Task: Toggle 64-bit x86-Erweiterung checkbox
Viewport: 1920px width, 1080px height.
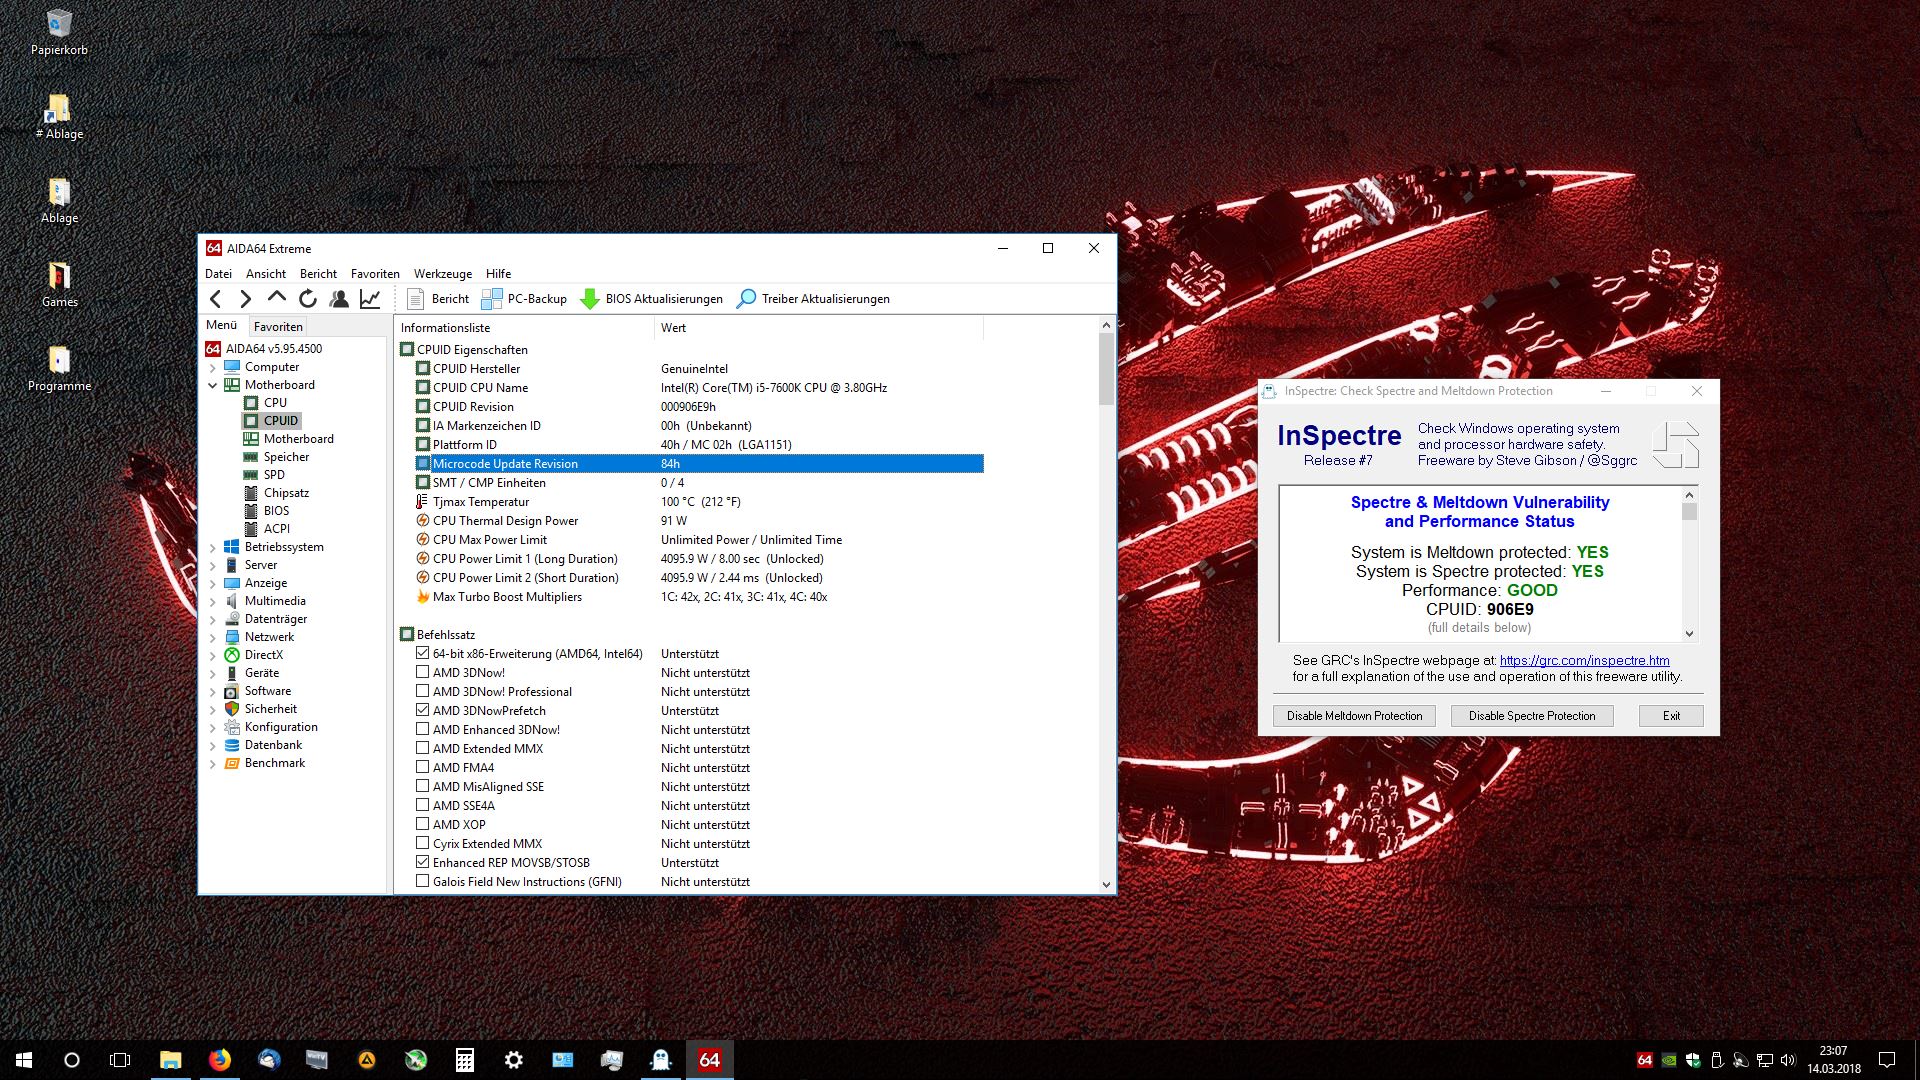Action: click(x=423, y=653)
